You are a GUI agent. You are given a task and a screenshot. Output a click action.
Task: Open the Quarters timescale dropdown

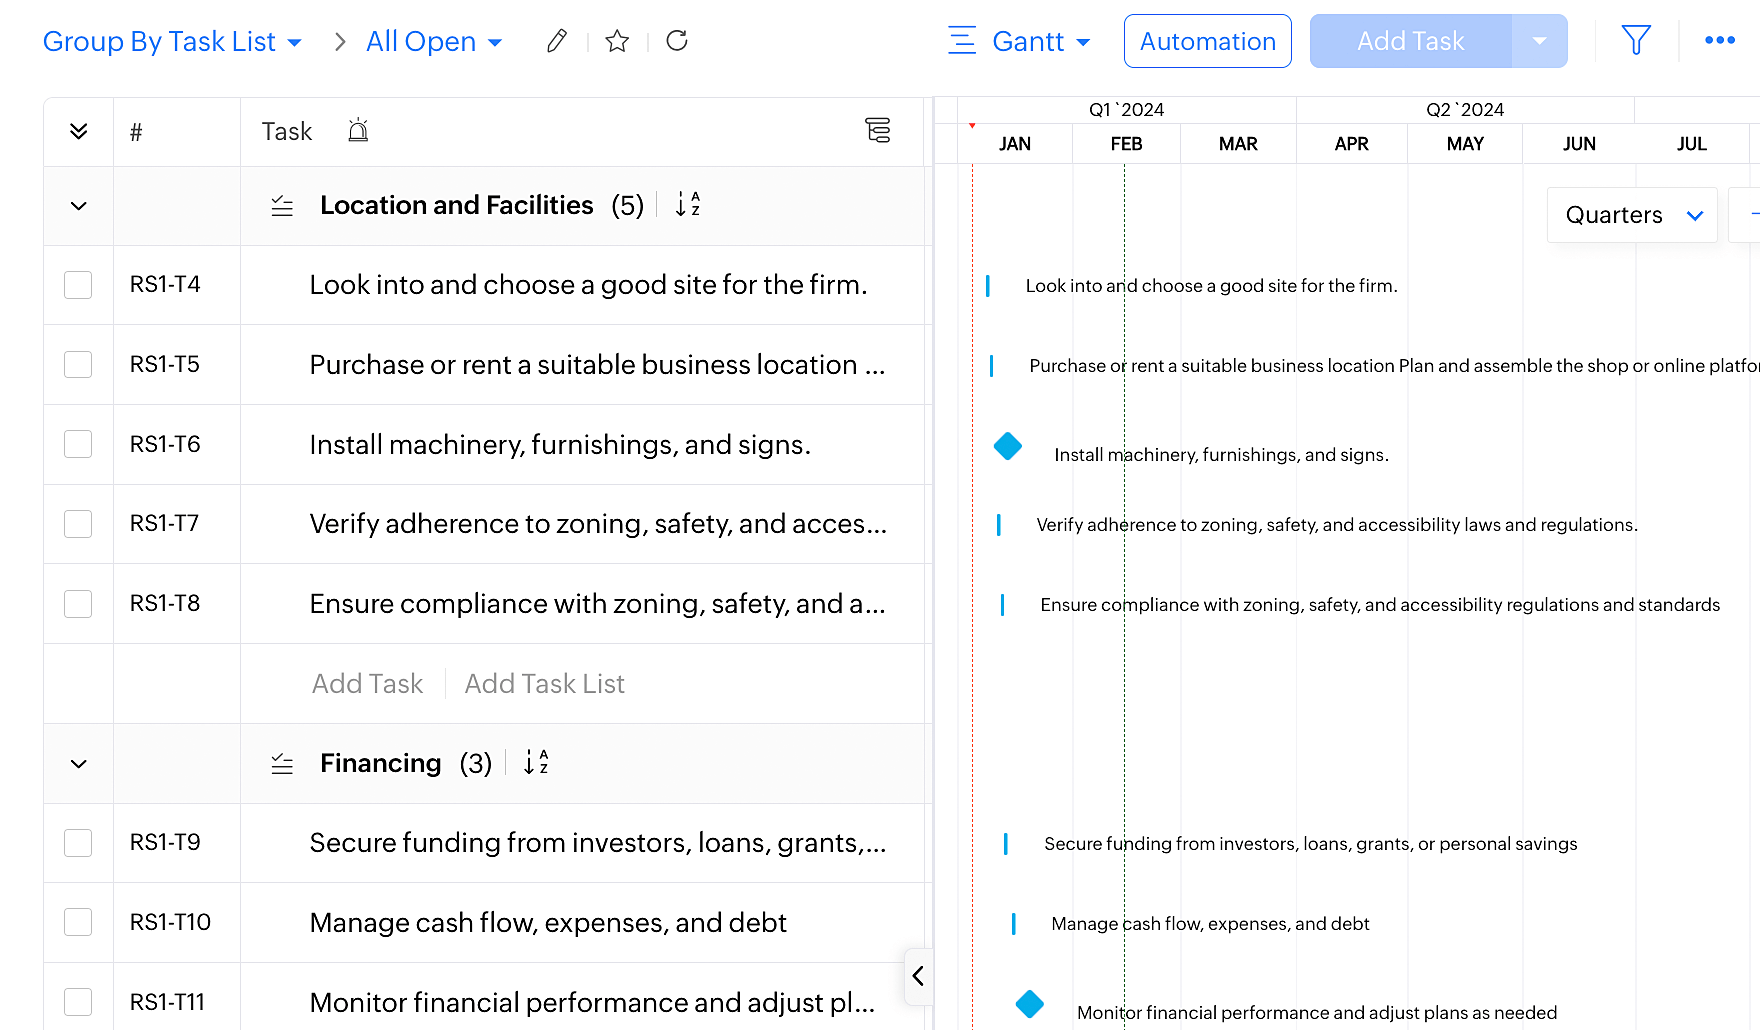click(x=1632, y=215)
